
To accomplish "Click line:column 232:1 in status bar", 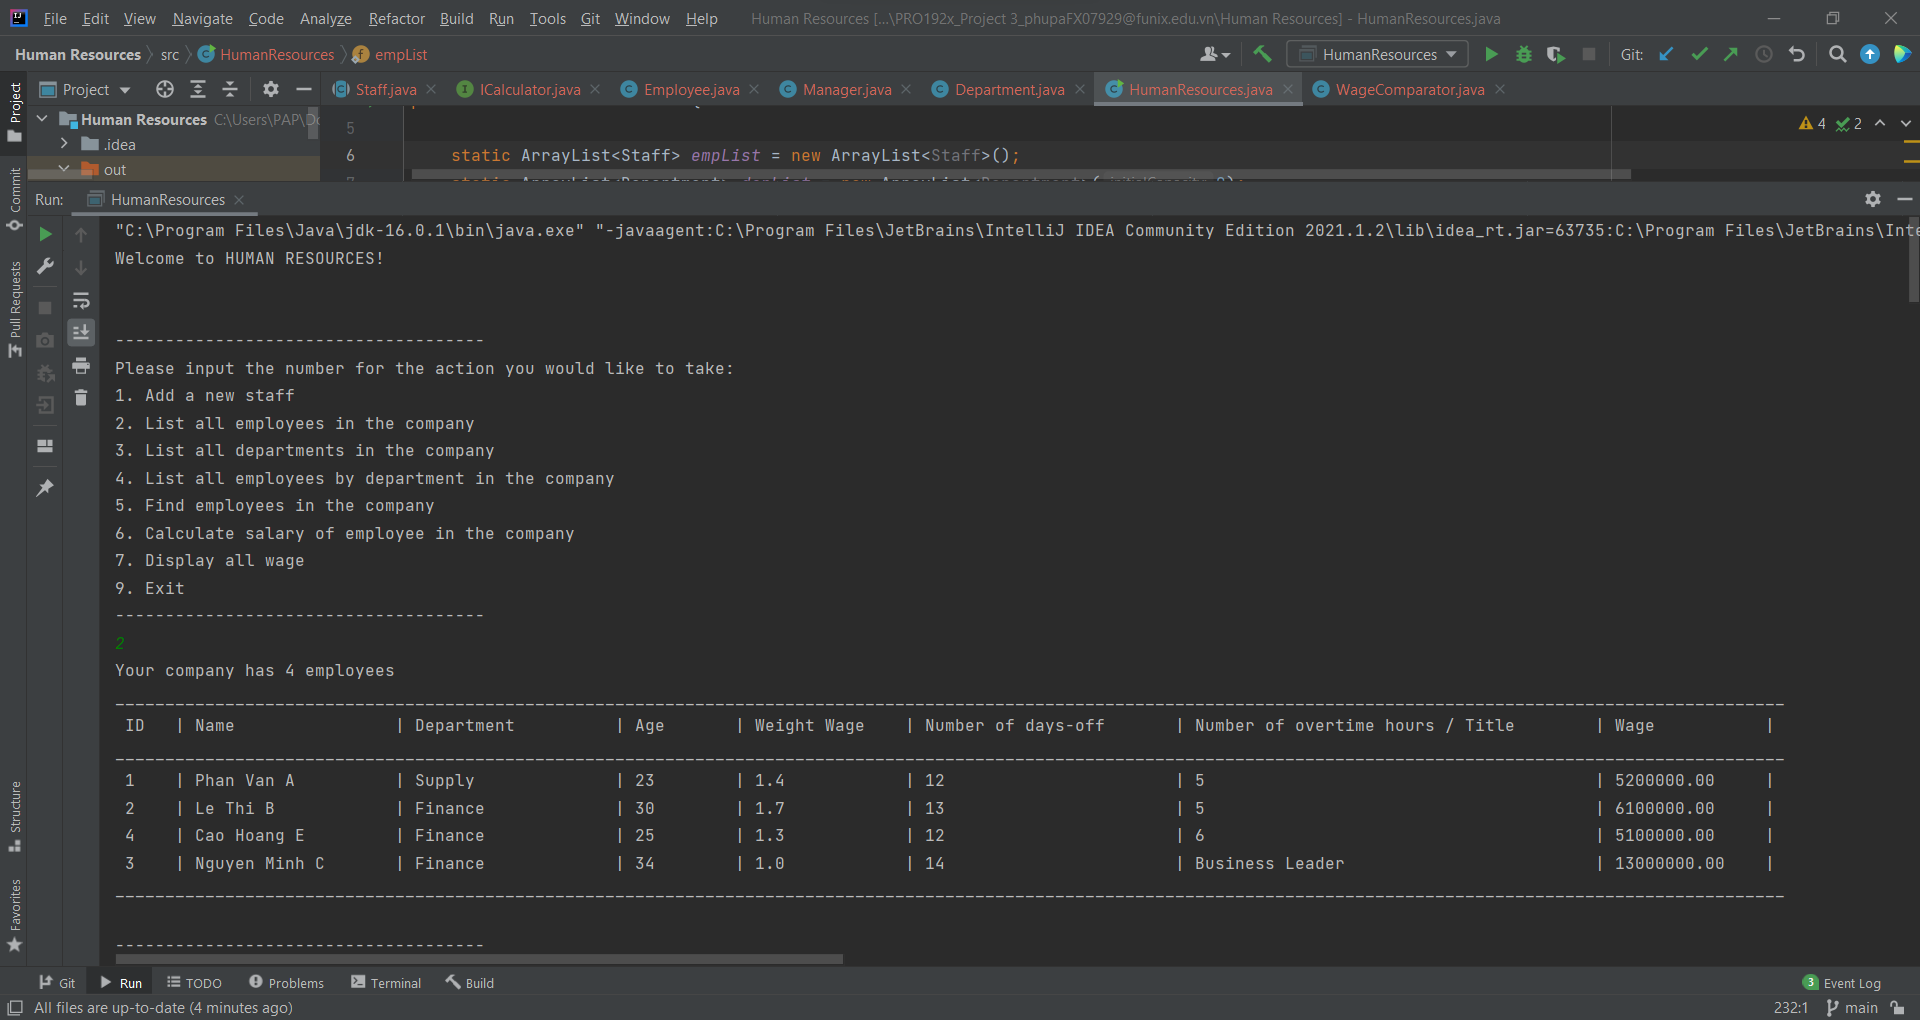I will click(1791, 1008).
